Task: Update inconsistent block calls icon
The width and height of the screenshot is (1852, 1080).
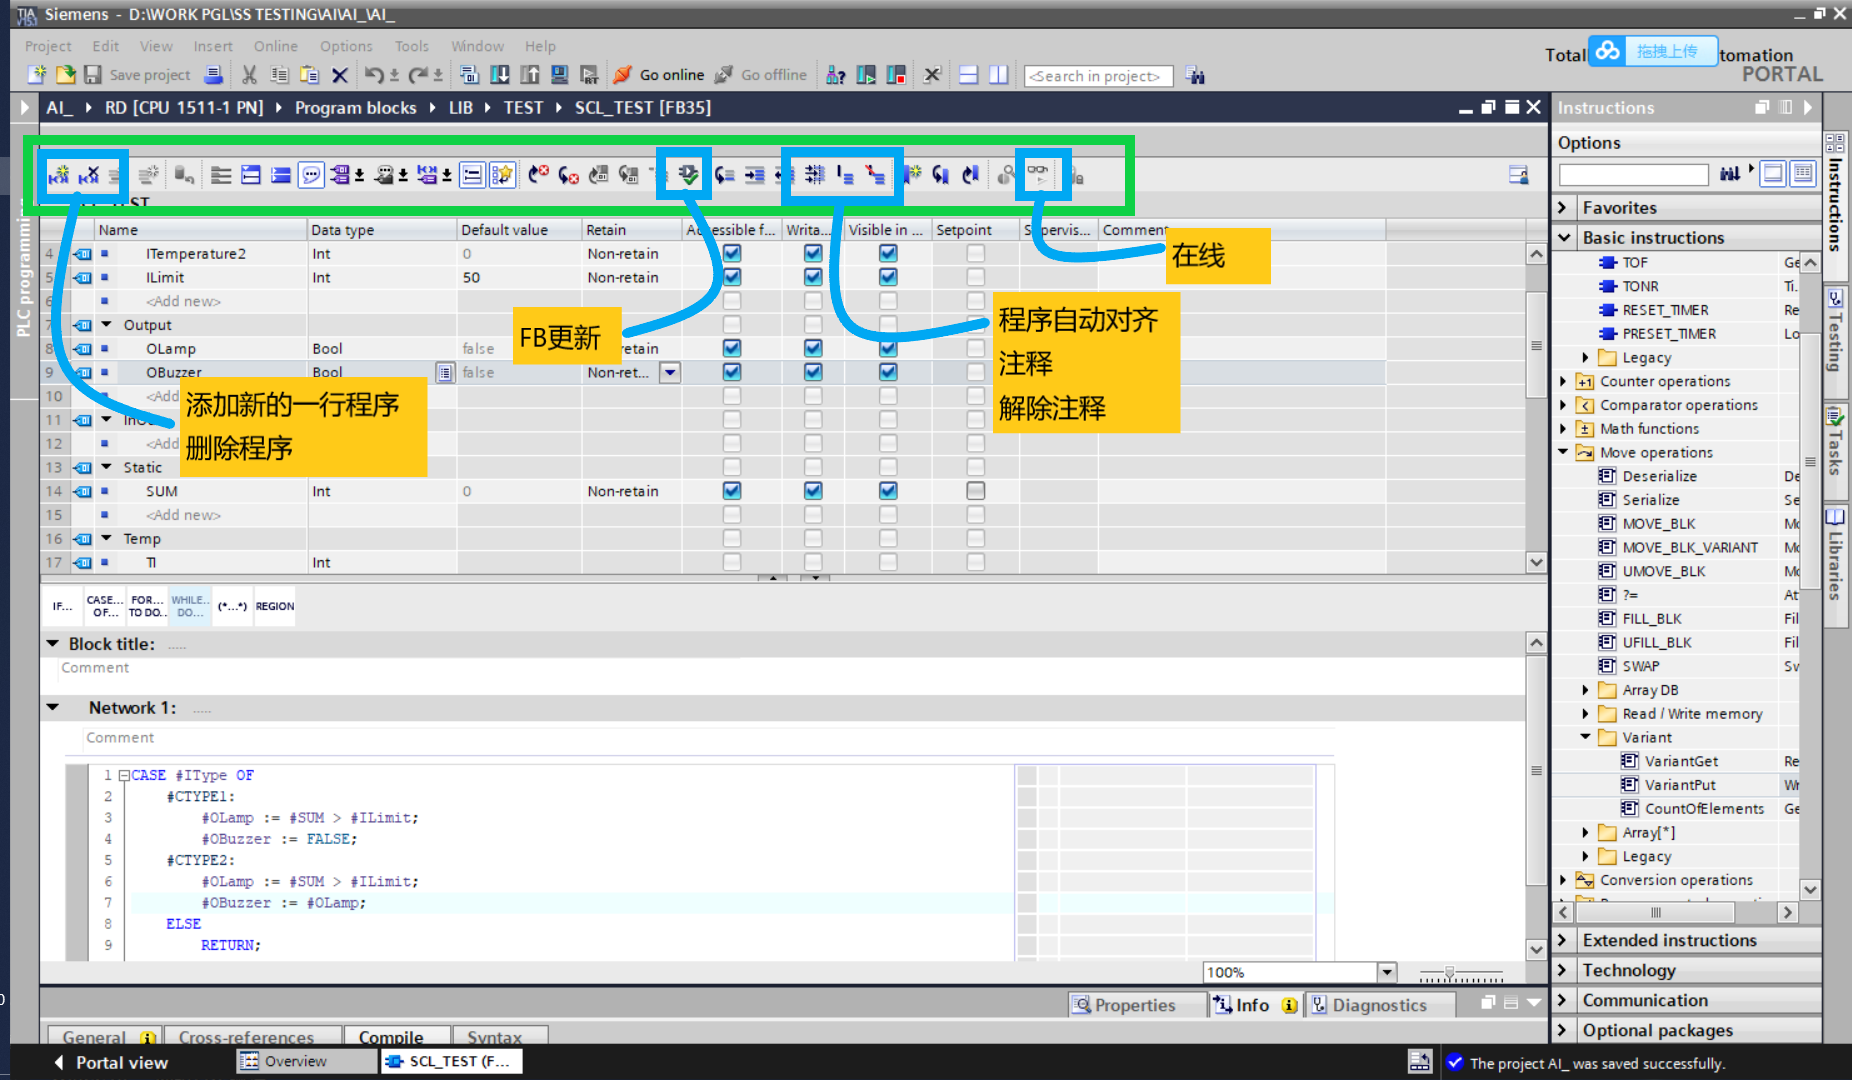Action: [688, 175]
